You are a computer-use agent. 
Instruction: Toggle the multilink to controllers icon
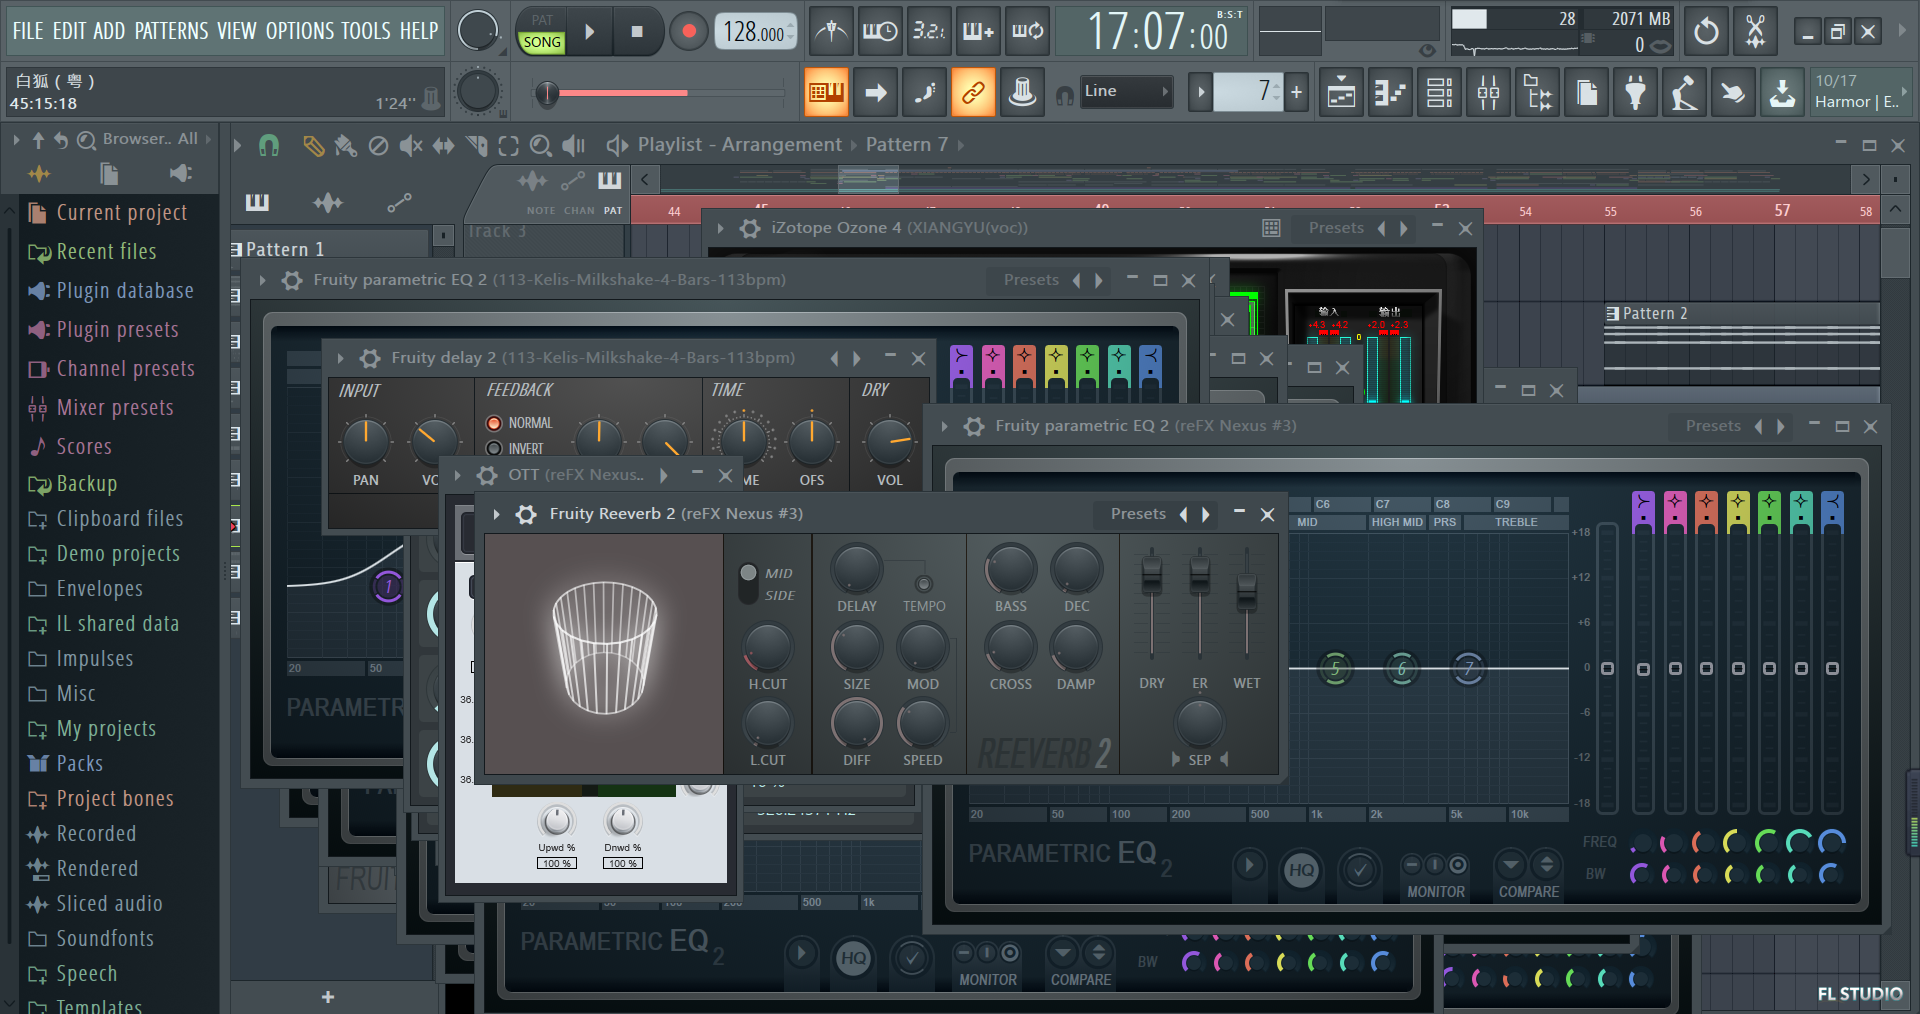(973, 93)
